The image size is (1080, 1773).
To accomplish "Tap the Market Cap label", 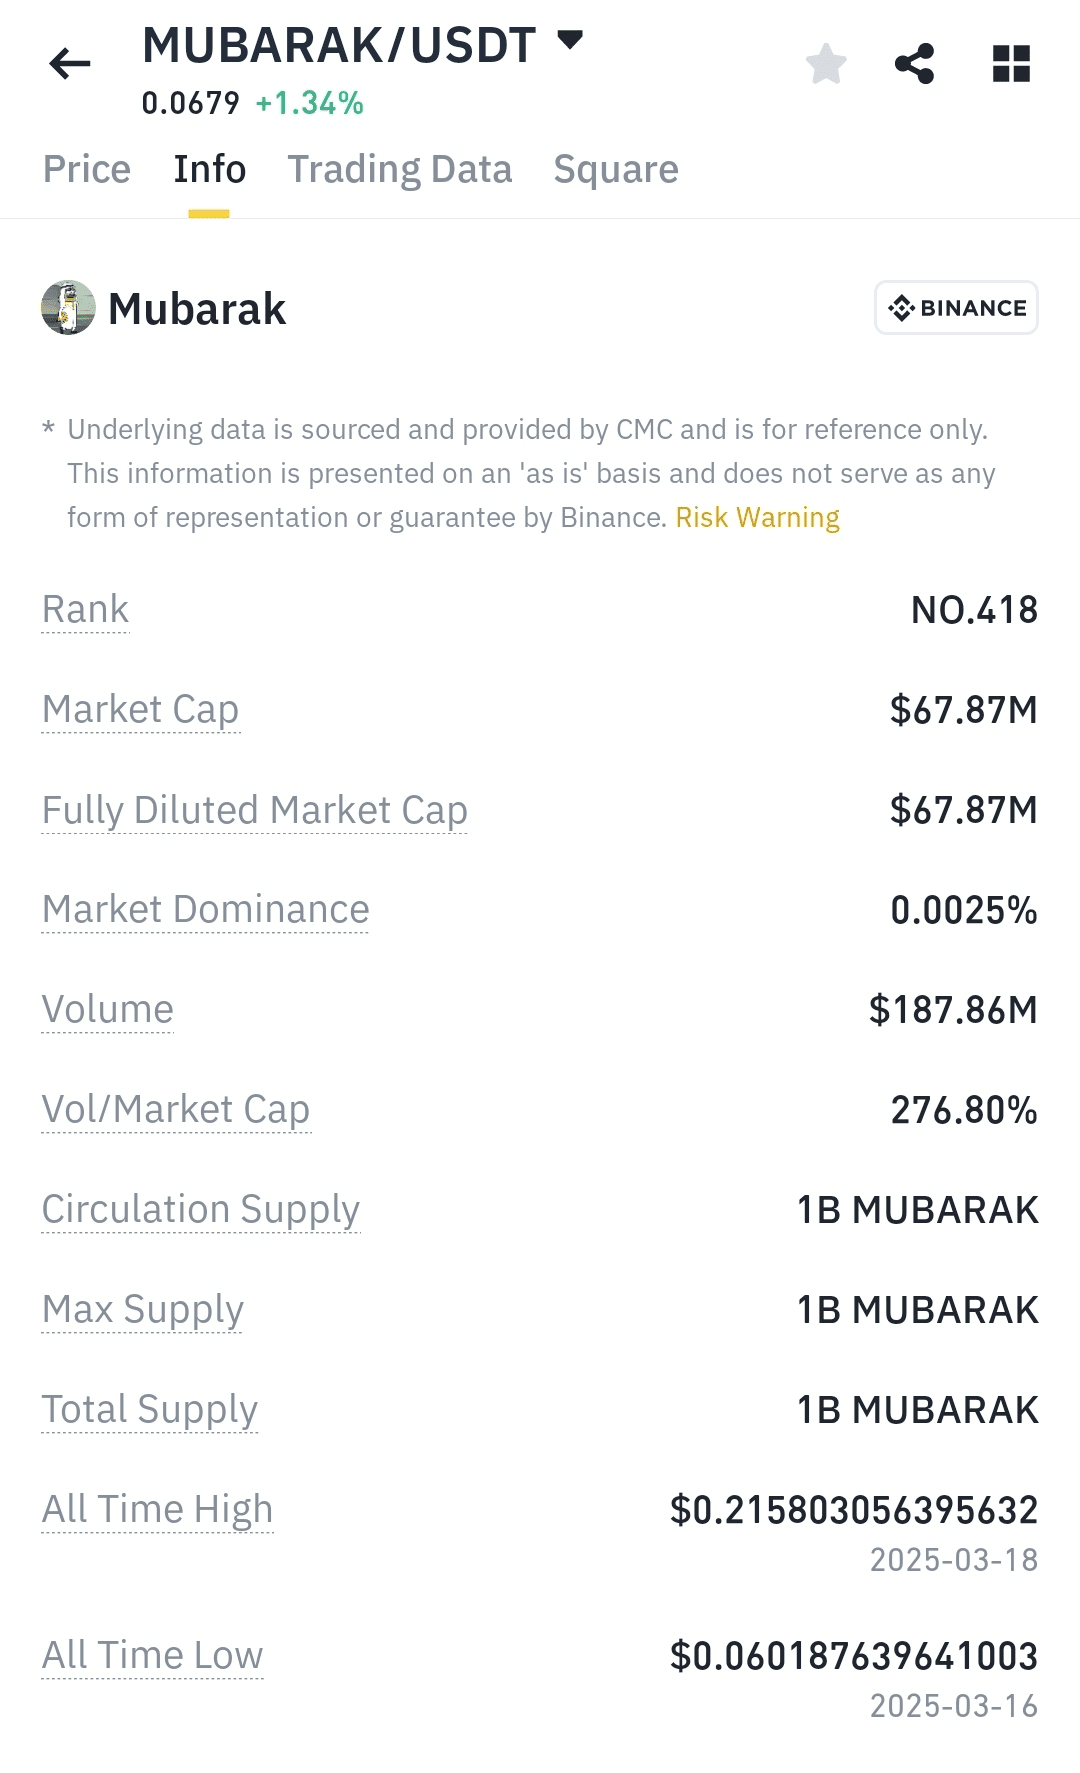I will [x=141, y=709].
